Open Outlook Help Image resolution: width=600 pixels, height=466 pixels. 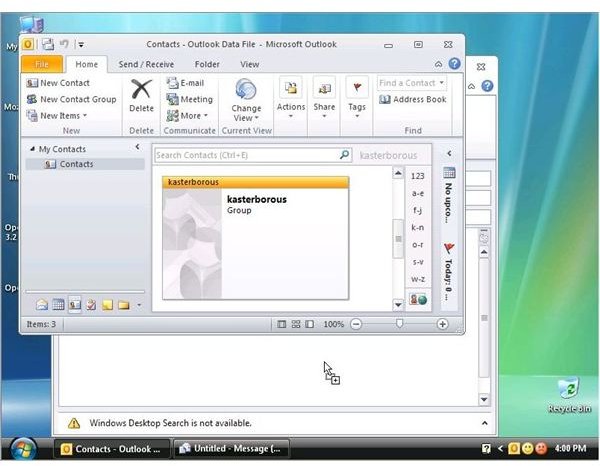point(454,63)
